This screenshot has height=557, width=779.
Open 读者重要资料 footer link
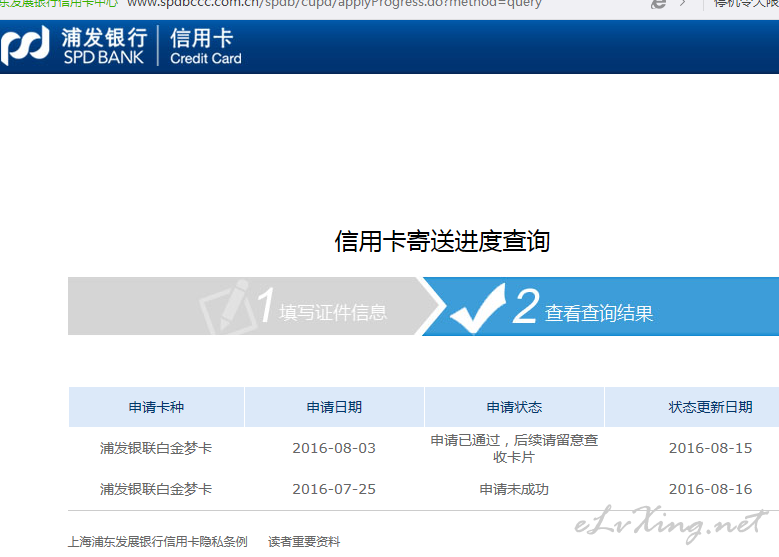click(x=304, y=542)
